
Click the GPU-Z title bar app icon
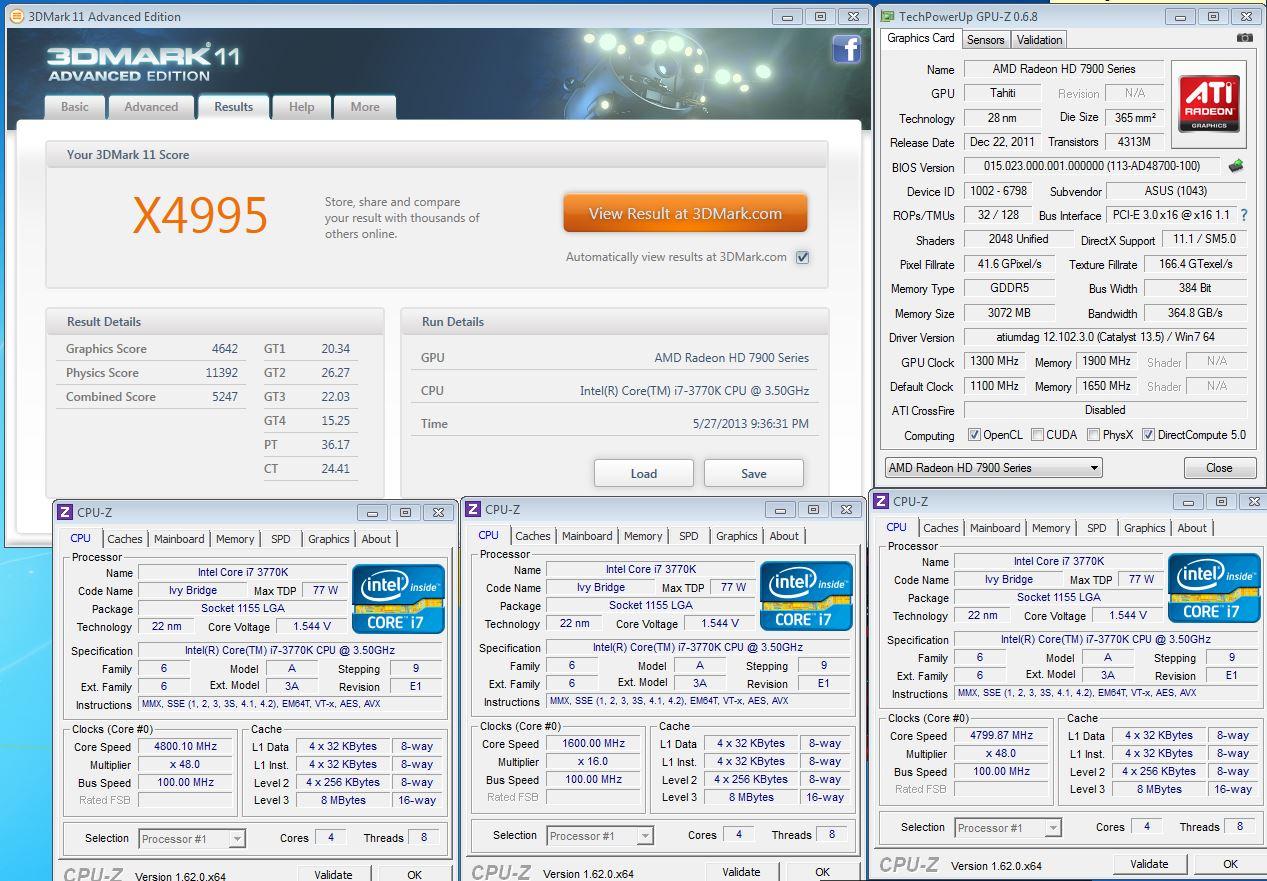click(x=888, y=16)
